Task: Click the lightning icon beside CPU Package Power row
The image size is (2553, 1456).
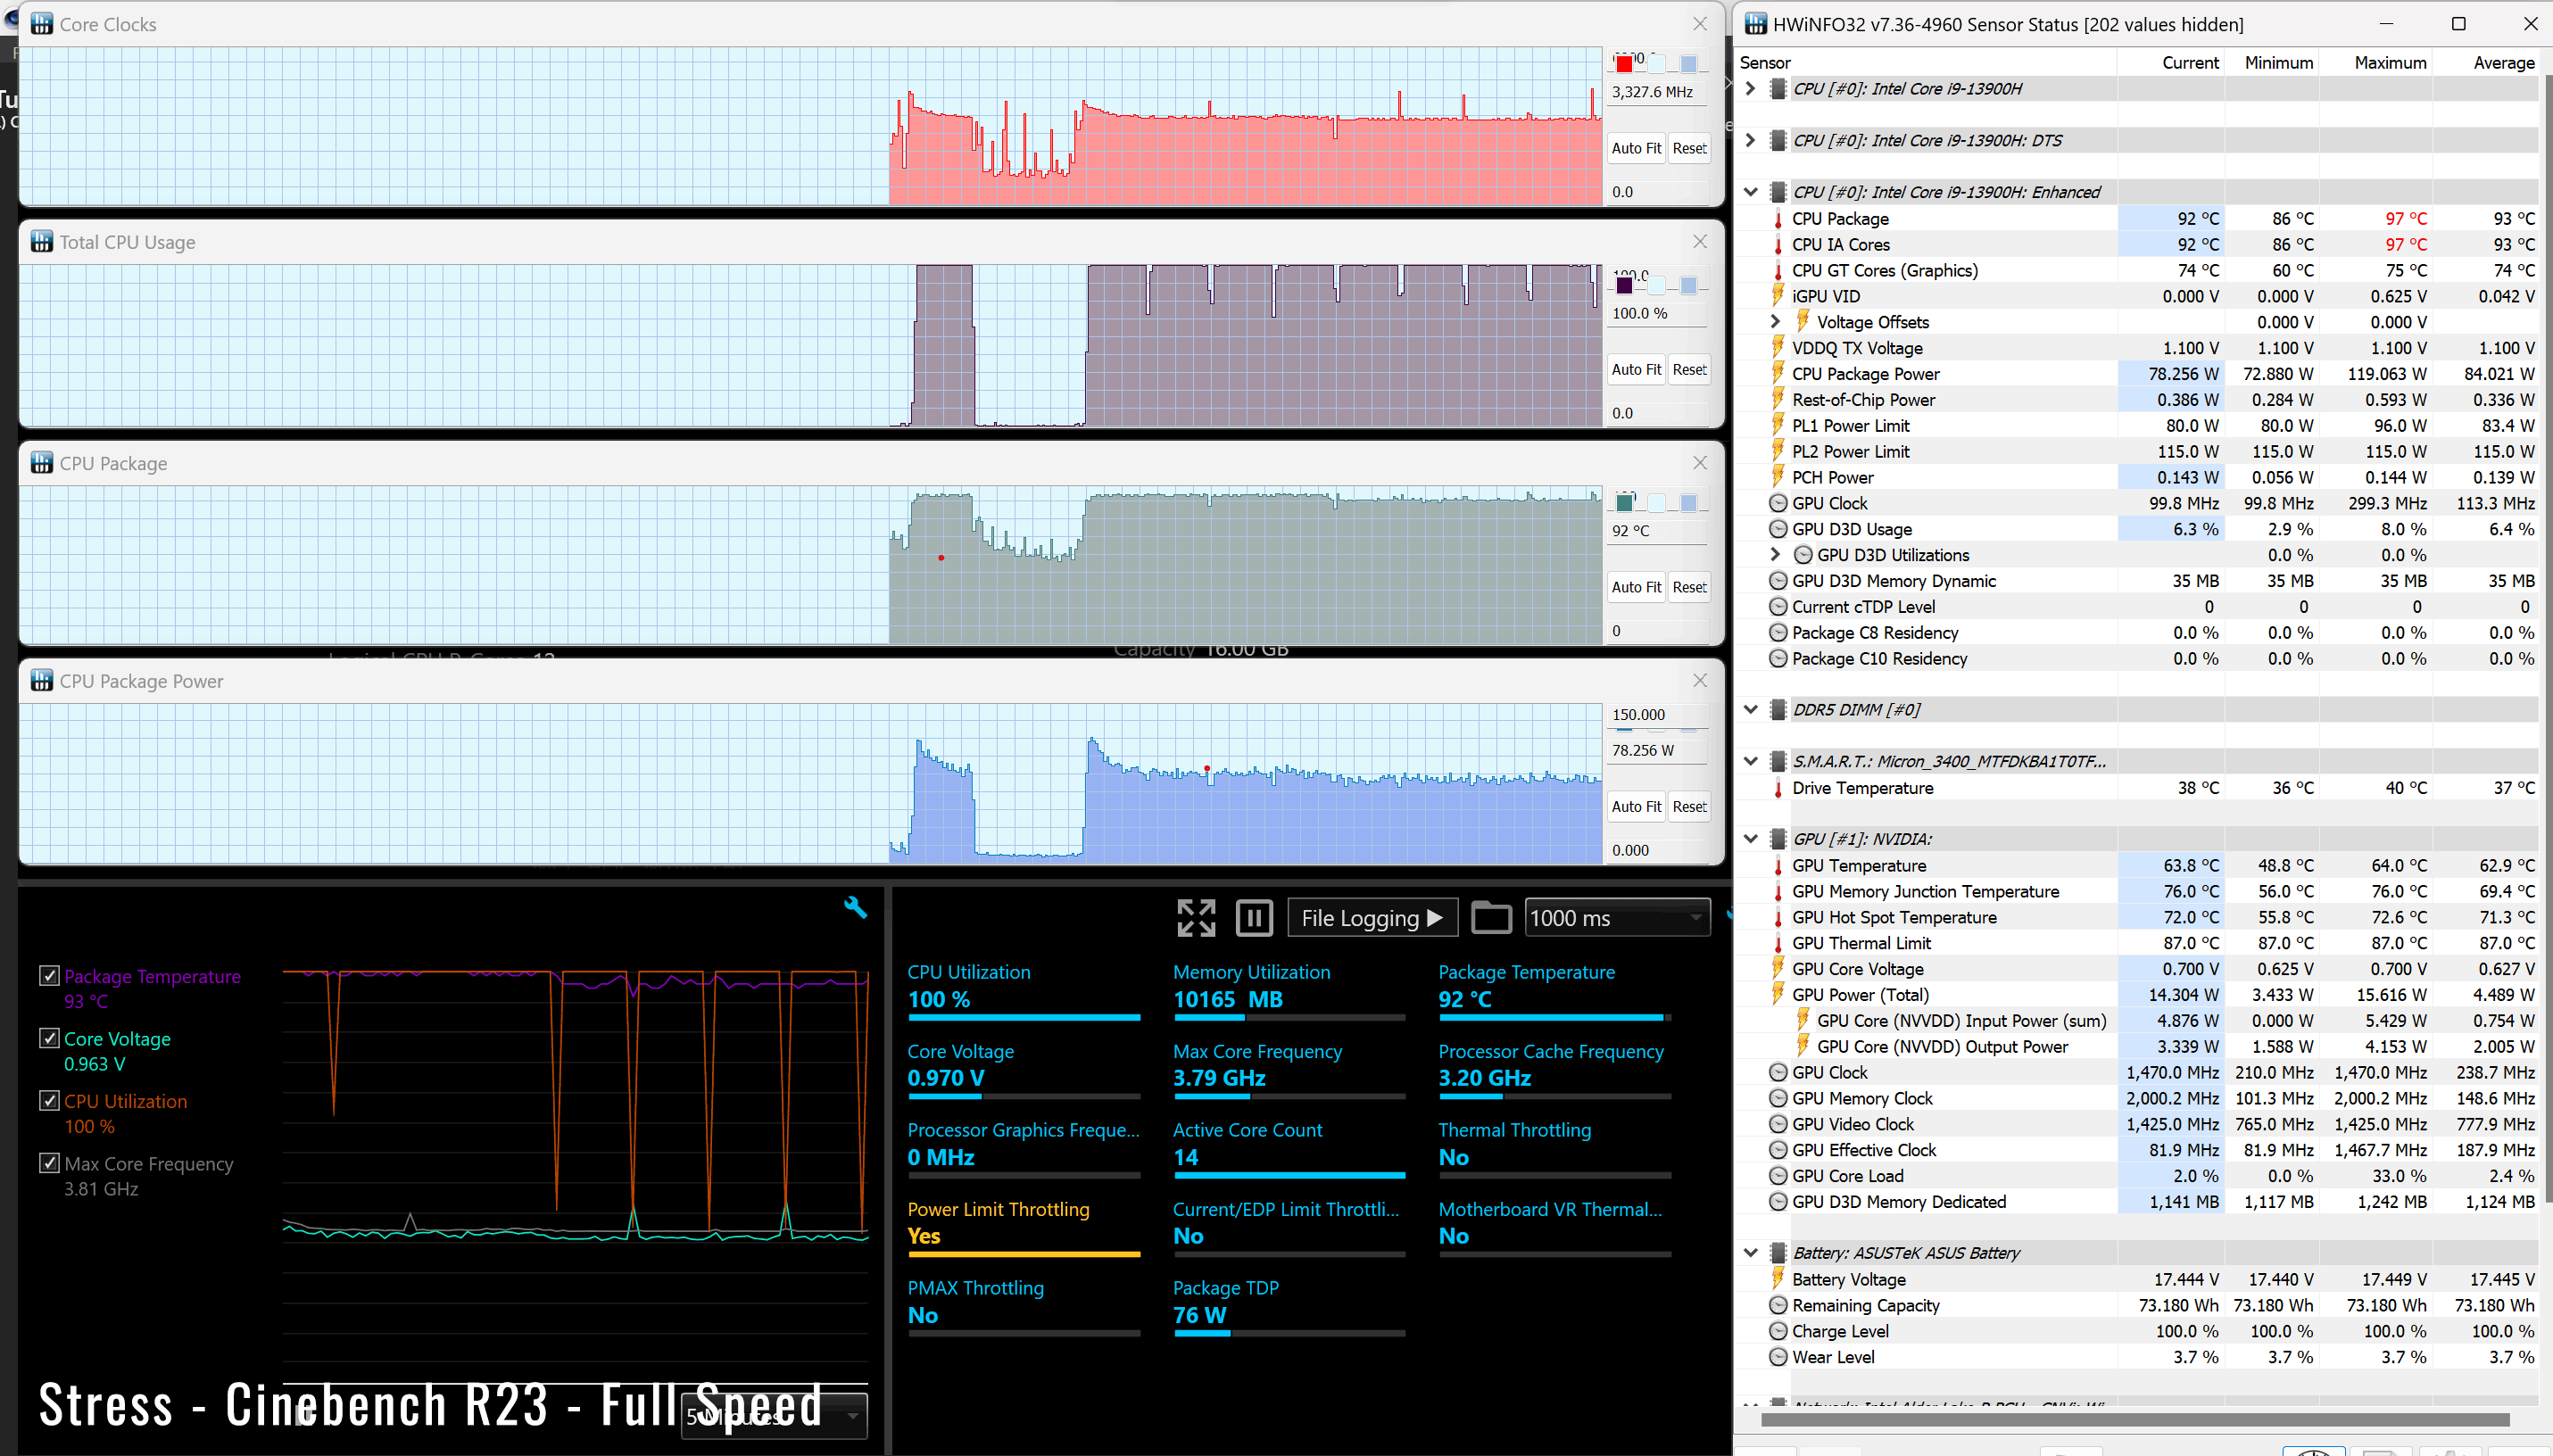Action: (x=1778, y=374)
